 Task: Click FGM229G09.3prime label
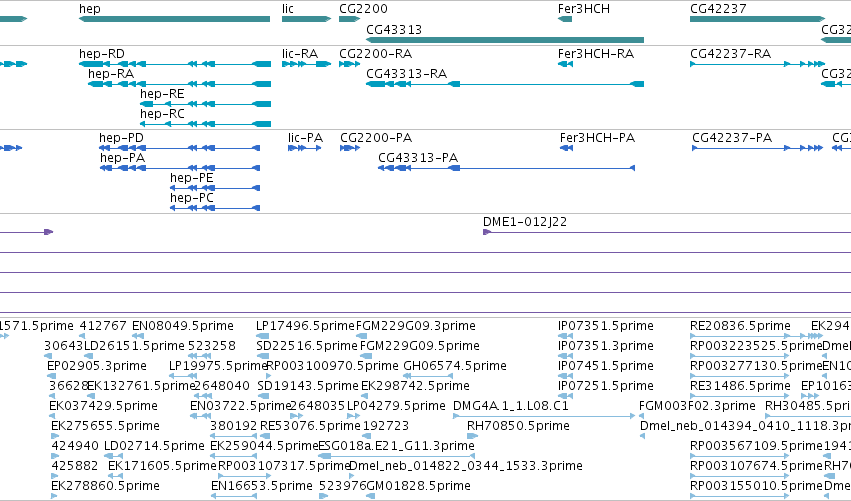(416, 326)
